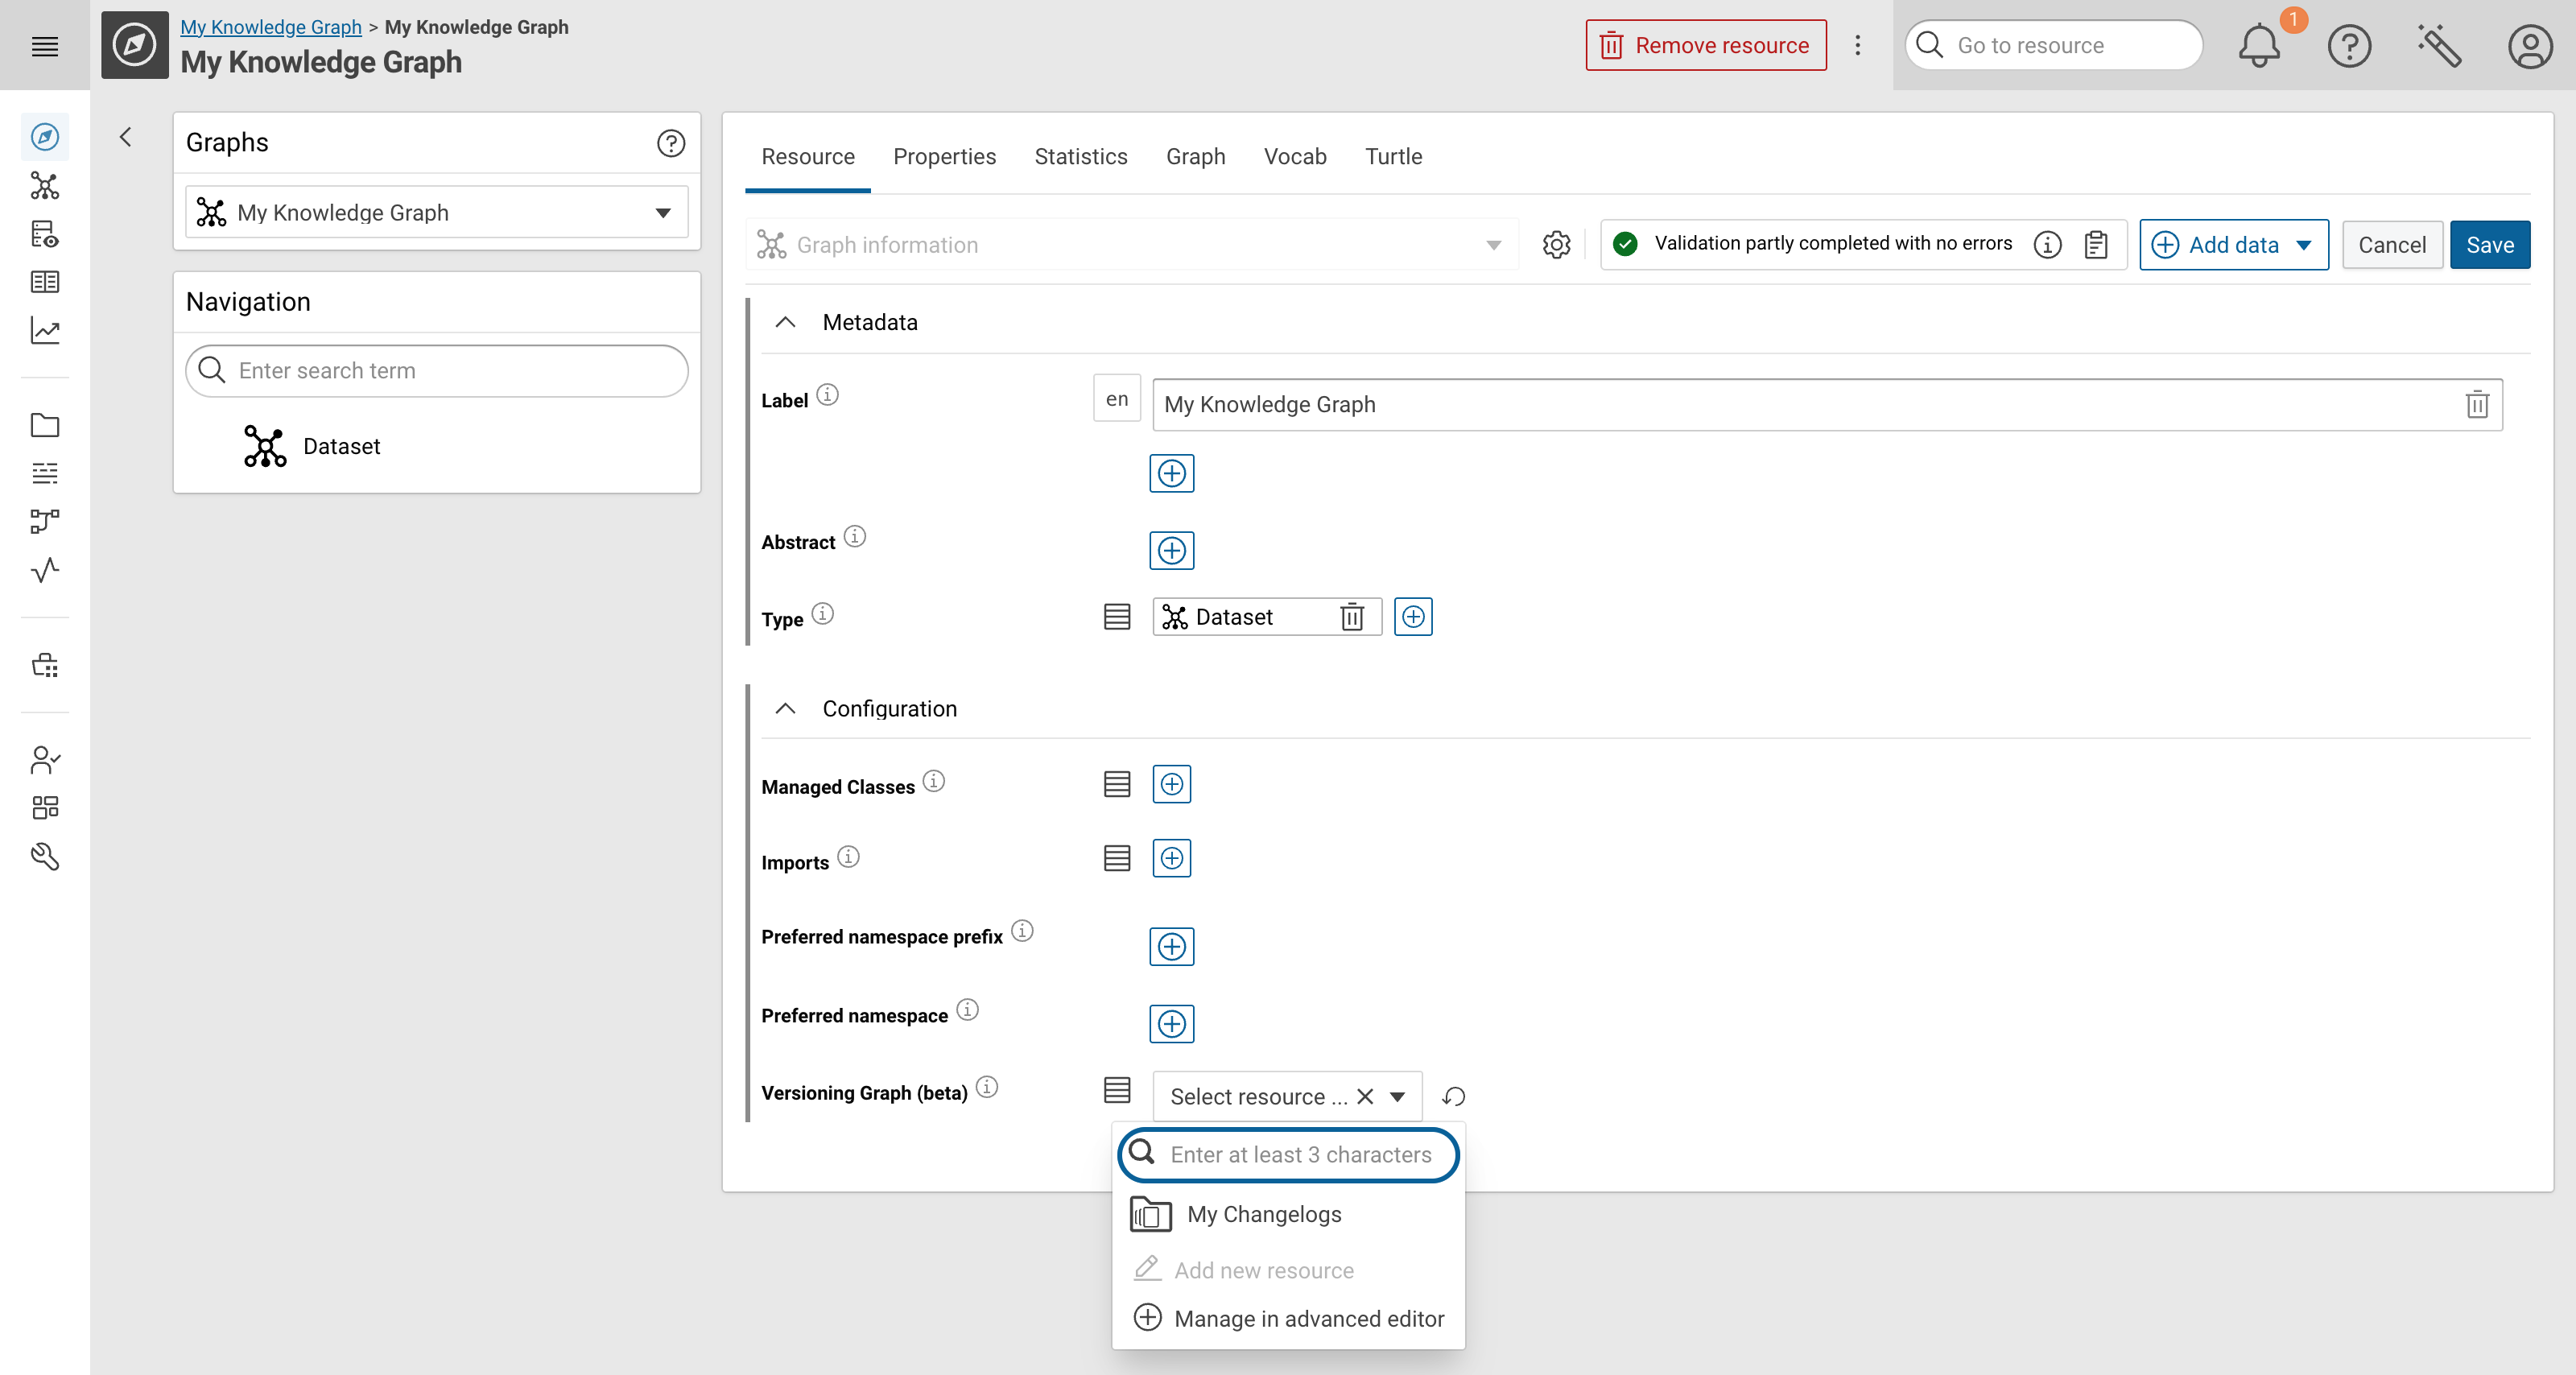Screen dimensions: 2576x1375
Task: Switch to the Vocab tab
Action: (1295, 157)
